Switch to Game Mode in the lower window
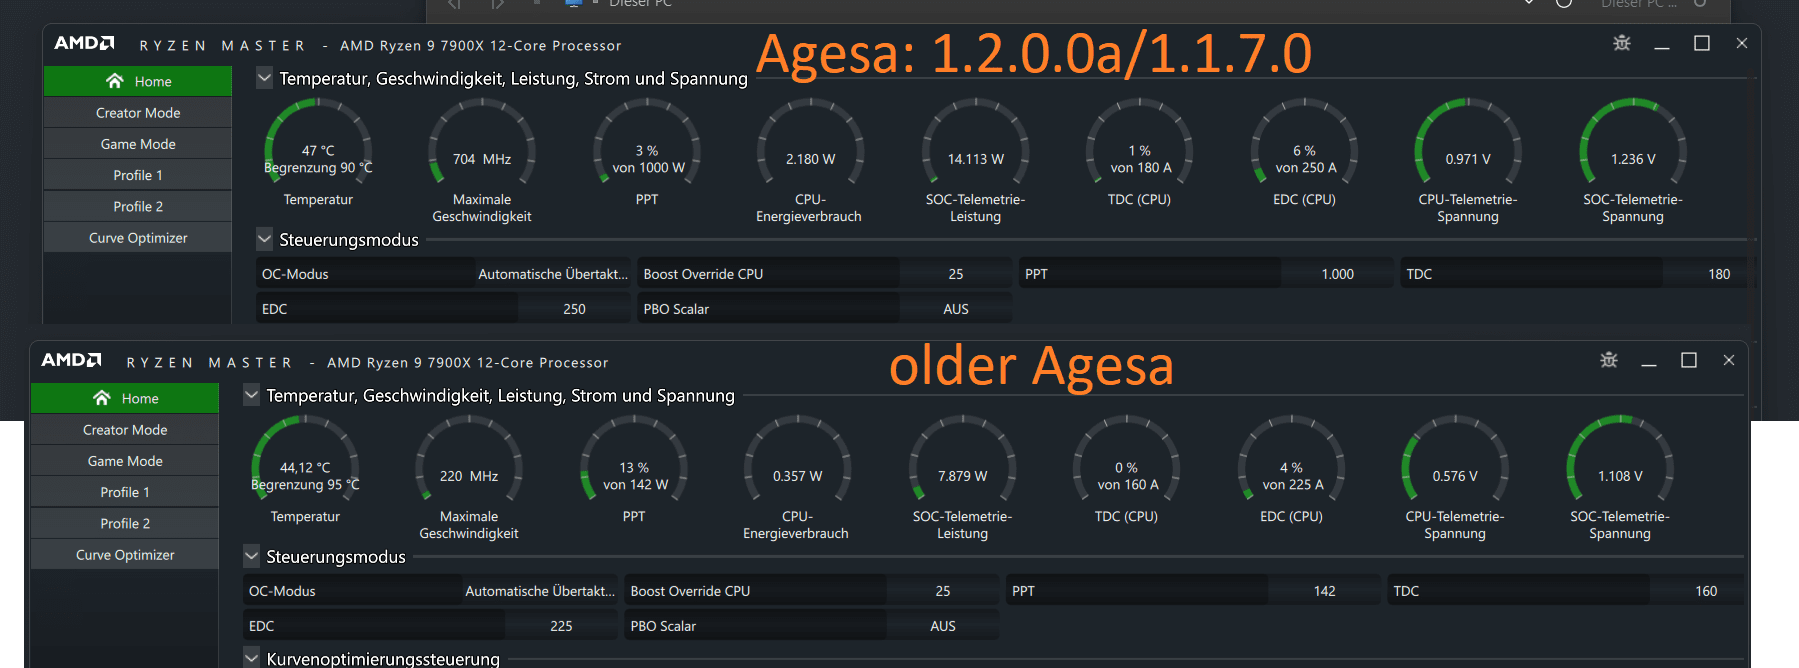The width and height of the screenshot is (1799, 668). [125, 461]
